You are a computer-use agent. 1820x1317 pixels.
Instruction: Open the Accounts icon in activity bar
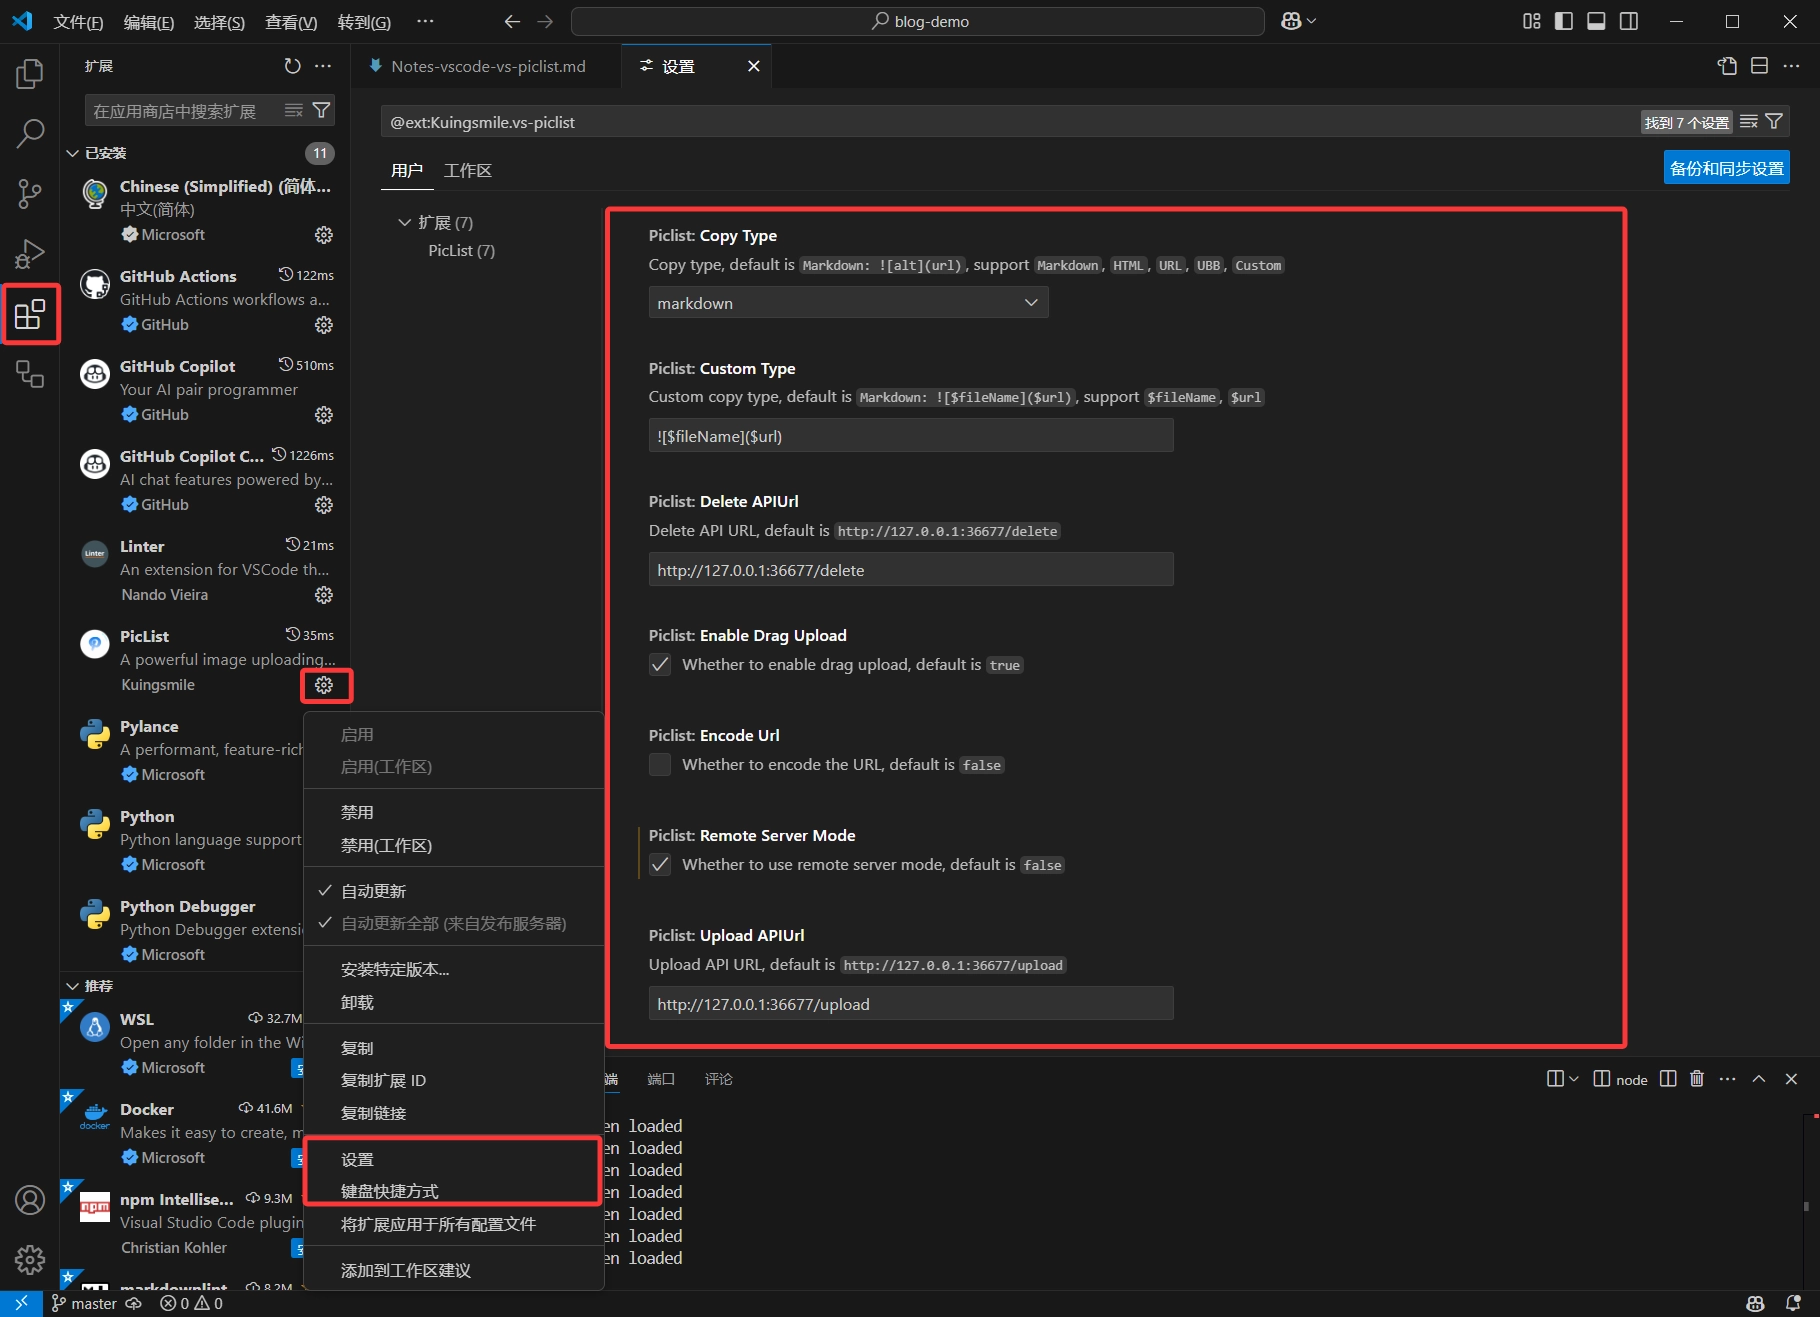click(30, 1200)
